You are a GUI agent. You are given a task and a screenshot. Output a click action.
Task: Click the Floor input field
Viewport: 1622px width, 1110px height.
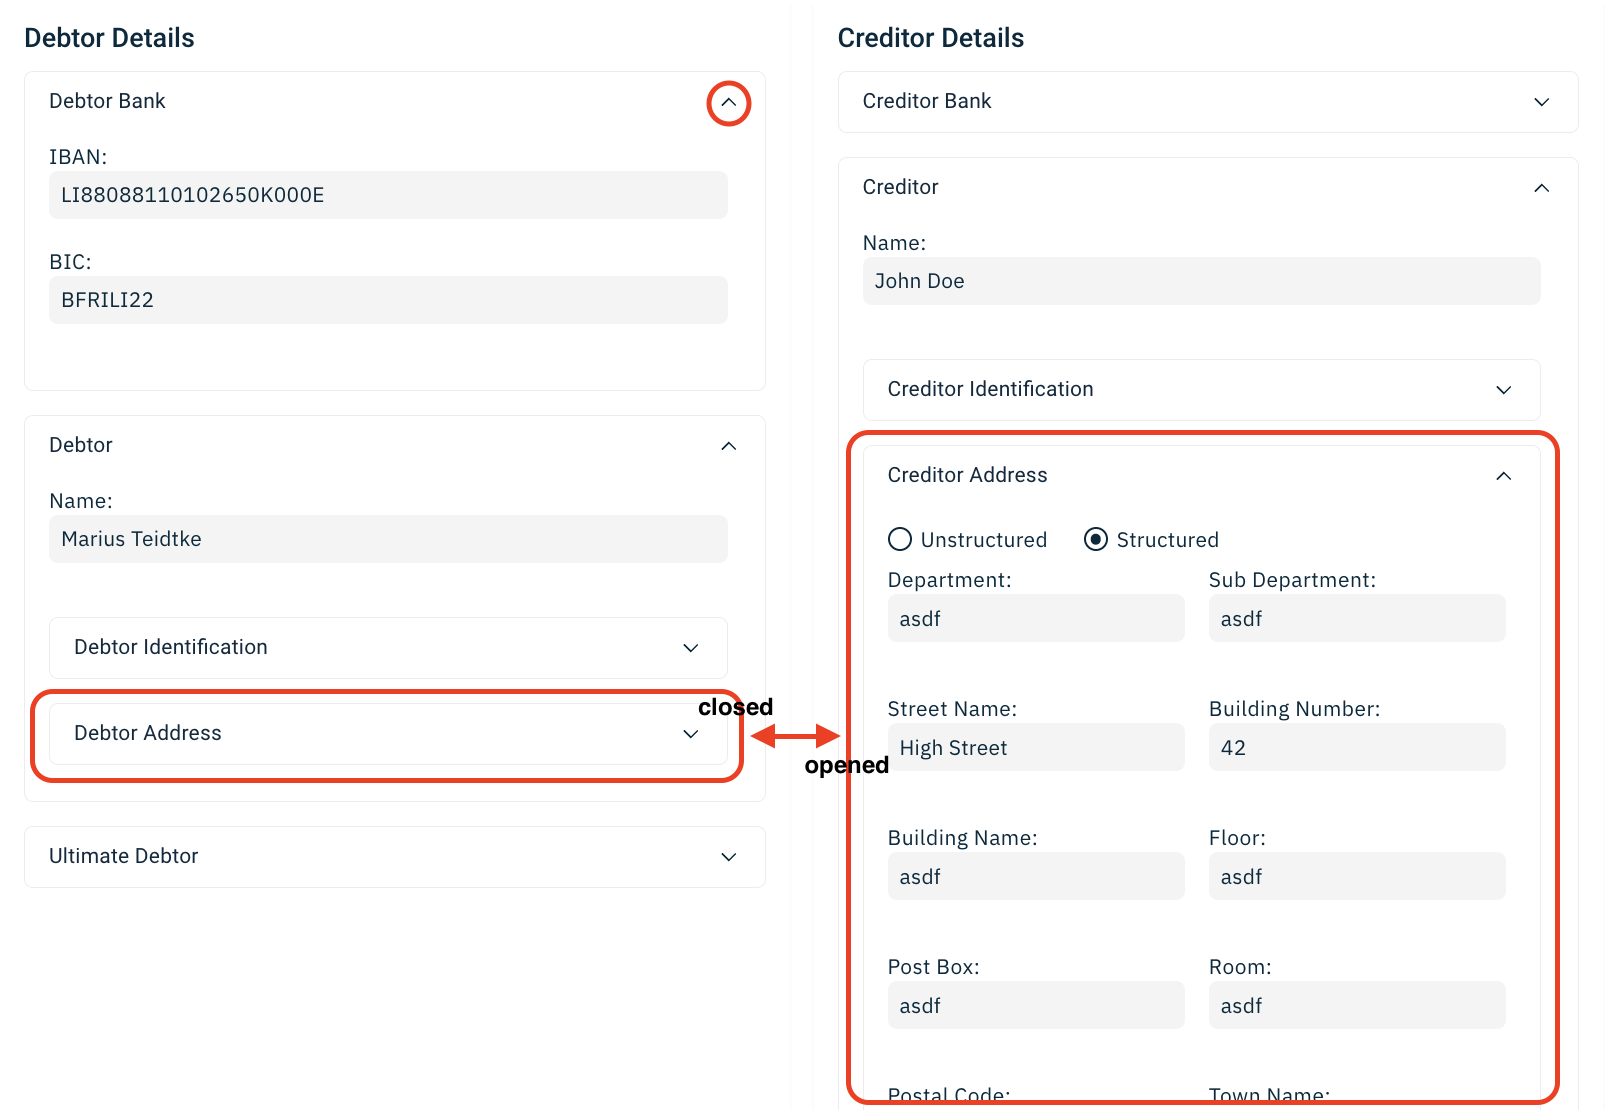tap(1356, 877)
